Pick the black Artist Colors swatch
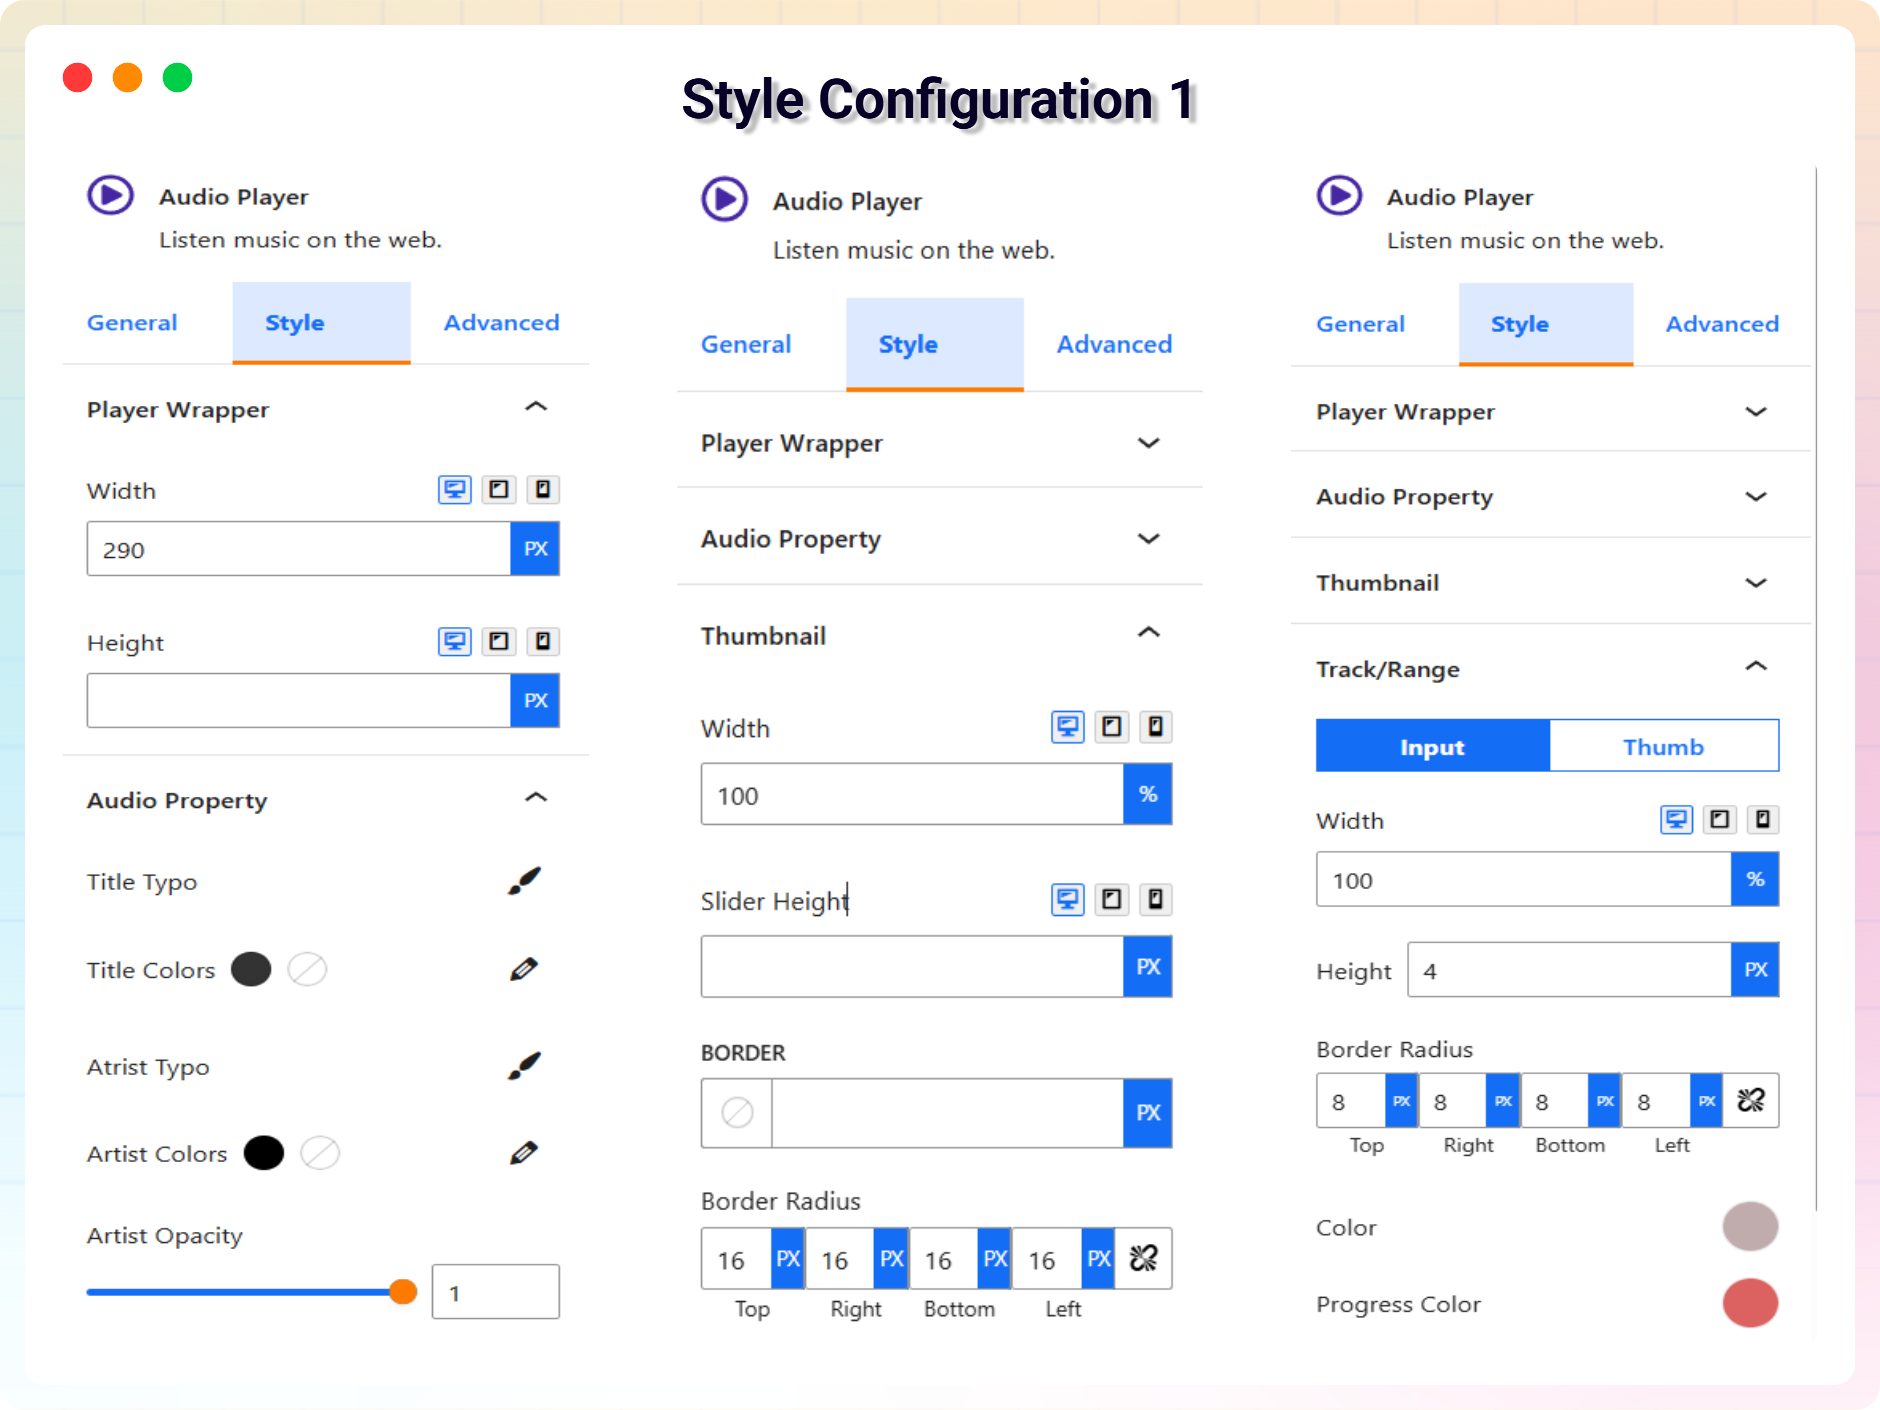The image size is (1880, 1410). (264, 1153)
